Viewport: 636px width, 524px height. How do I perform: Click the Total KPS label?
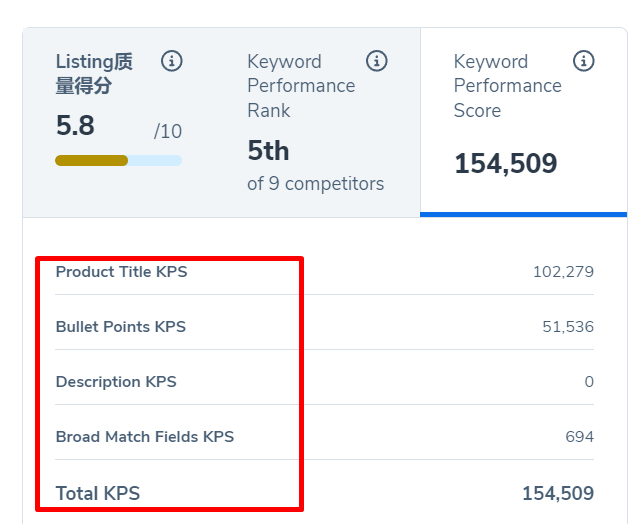(98, 493)
